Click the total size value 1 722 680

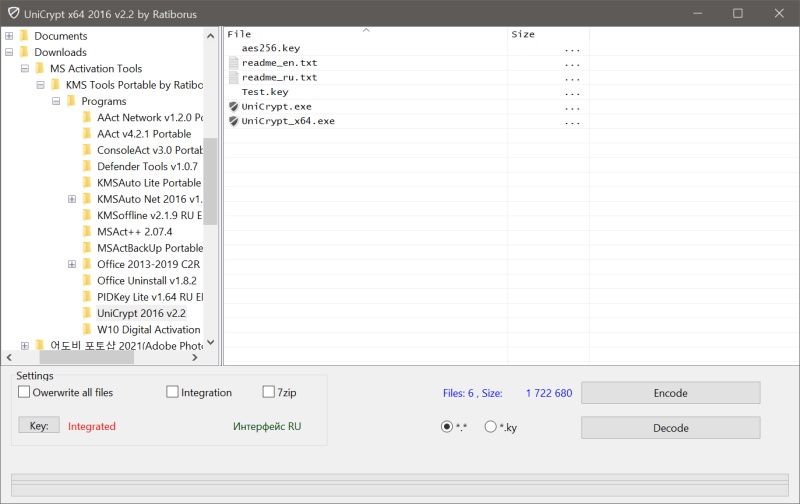pyautogui.click(x=549, y=393)
